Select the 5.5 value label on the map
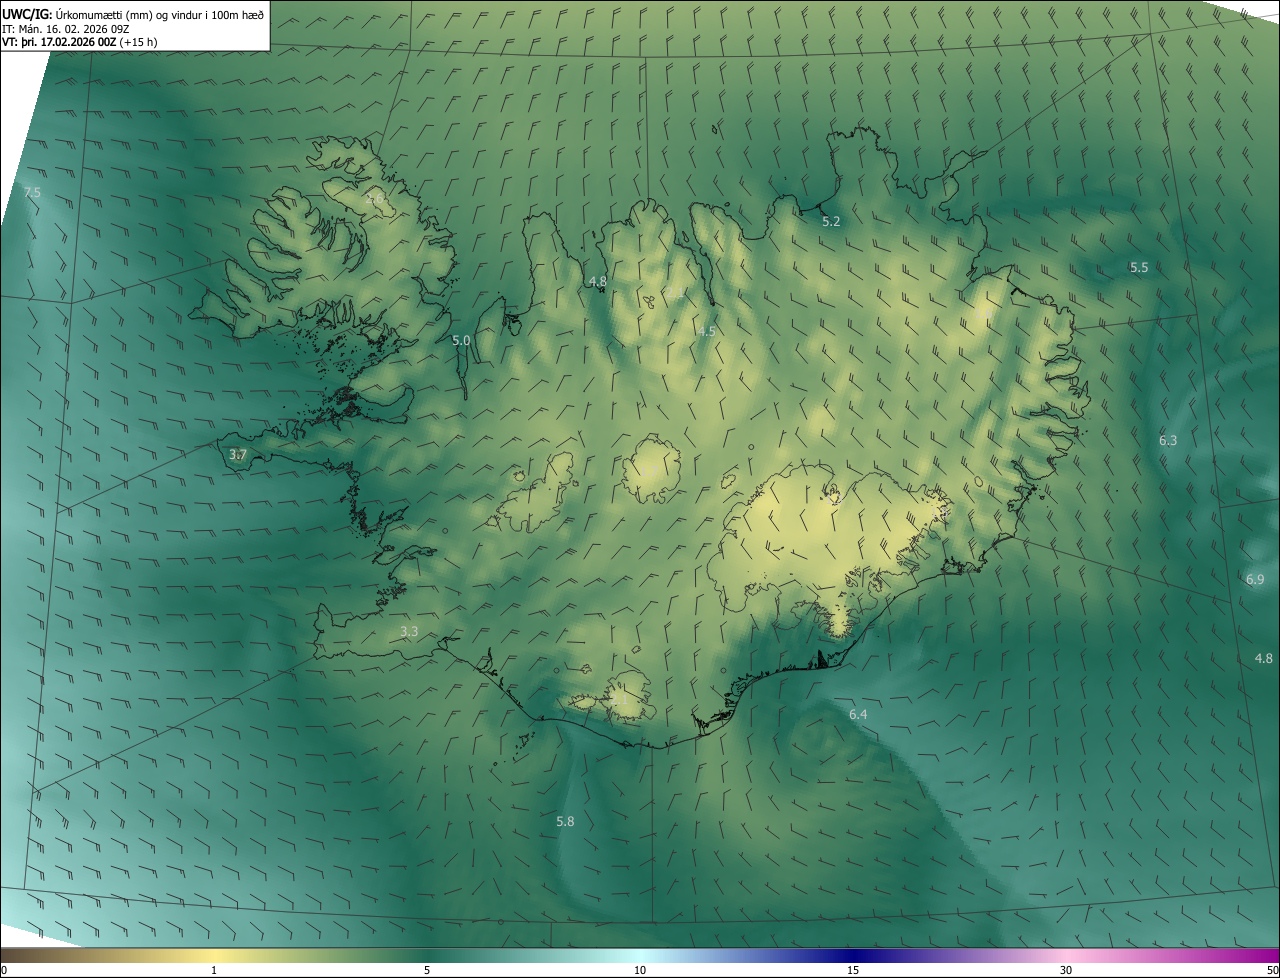This screenshot has height=978, width=1280. tap(1139, 267)
